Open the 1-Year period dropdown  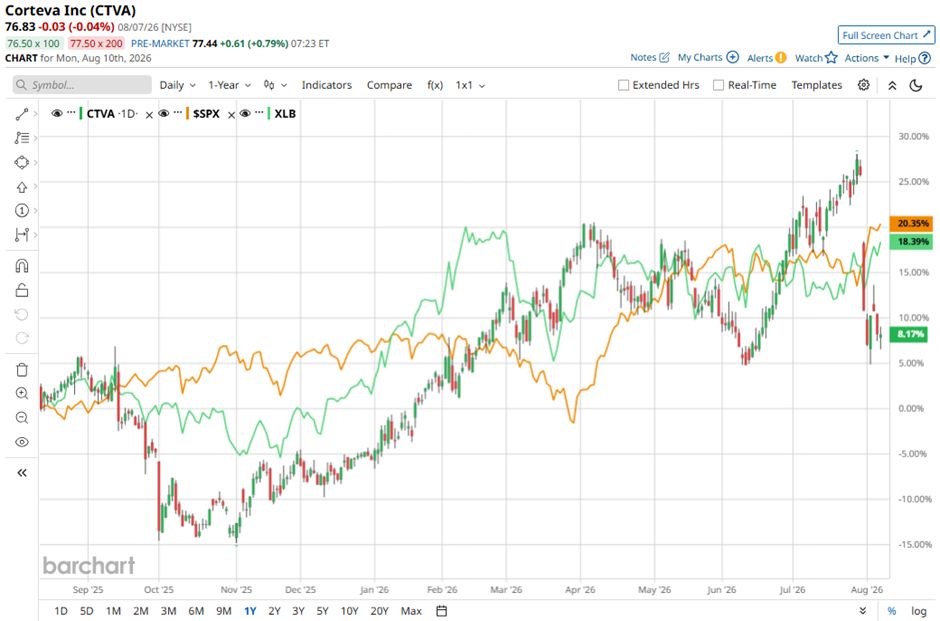click(x=230, y=85)
